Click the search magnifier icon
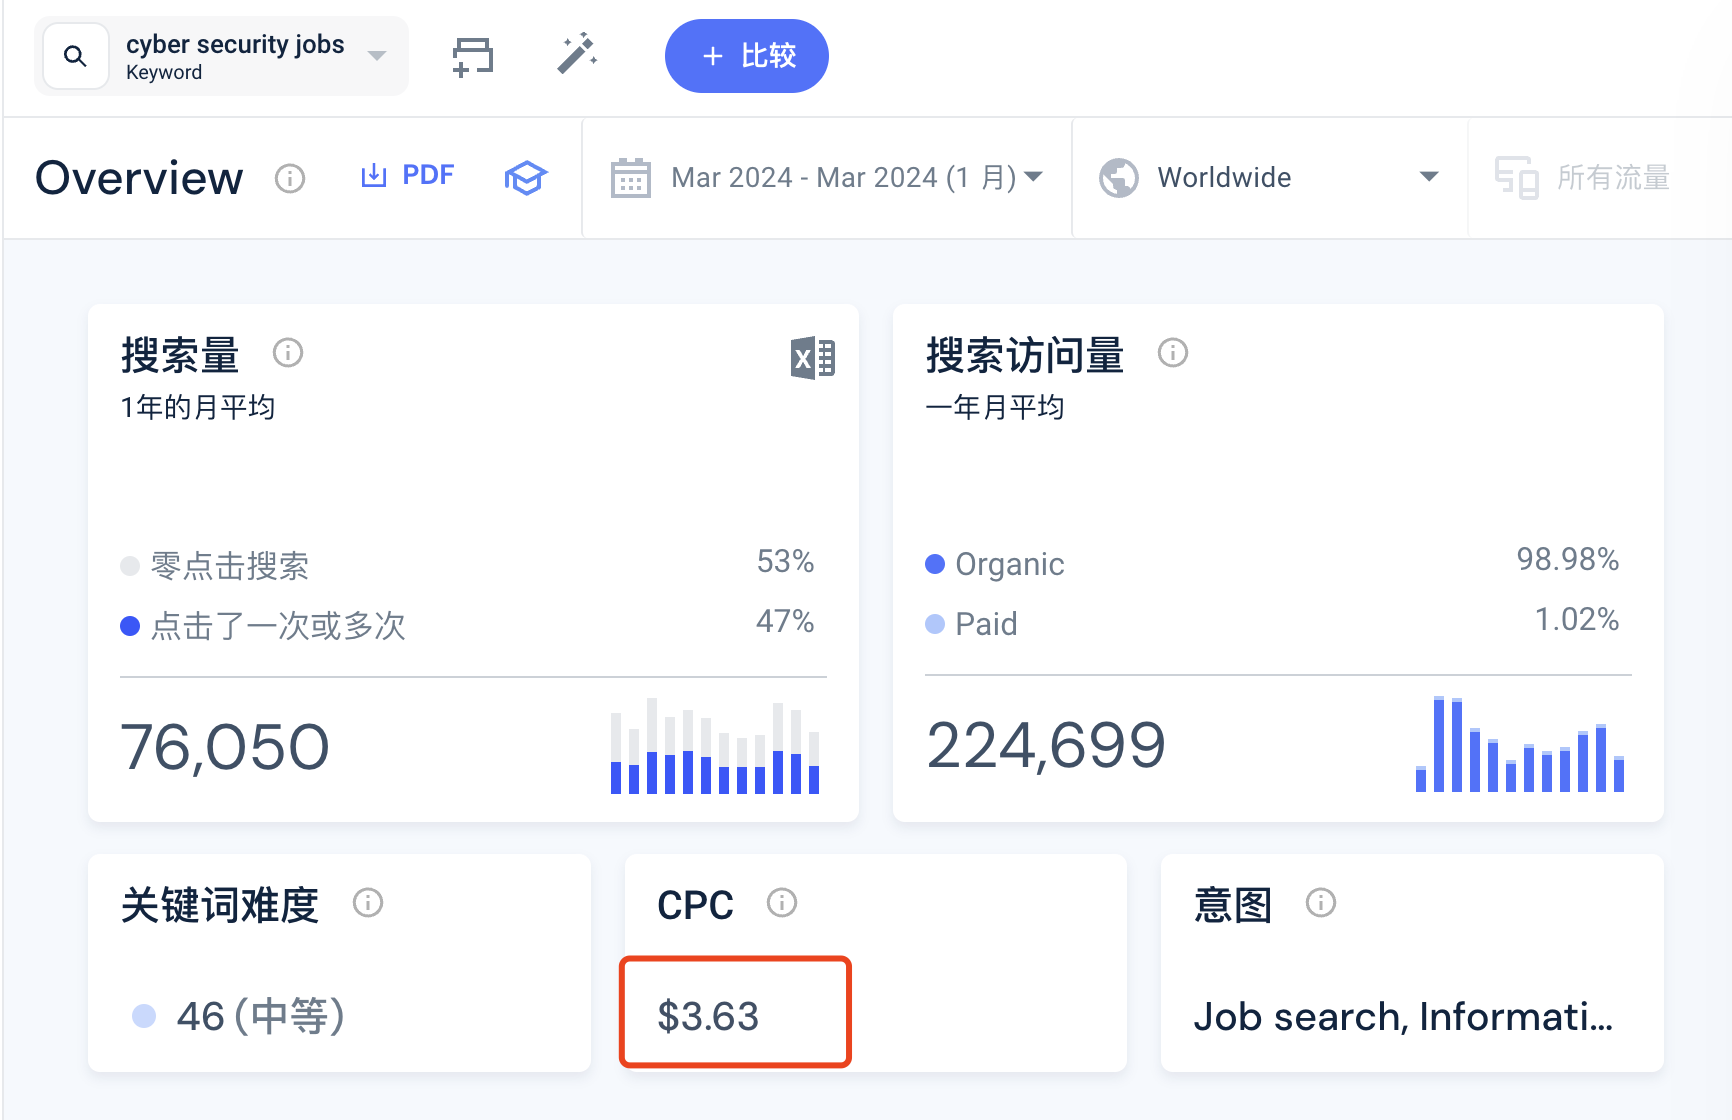Screen dimensions: 1732x1120 pyautogui.click(x=75, y=56)
